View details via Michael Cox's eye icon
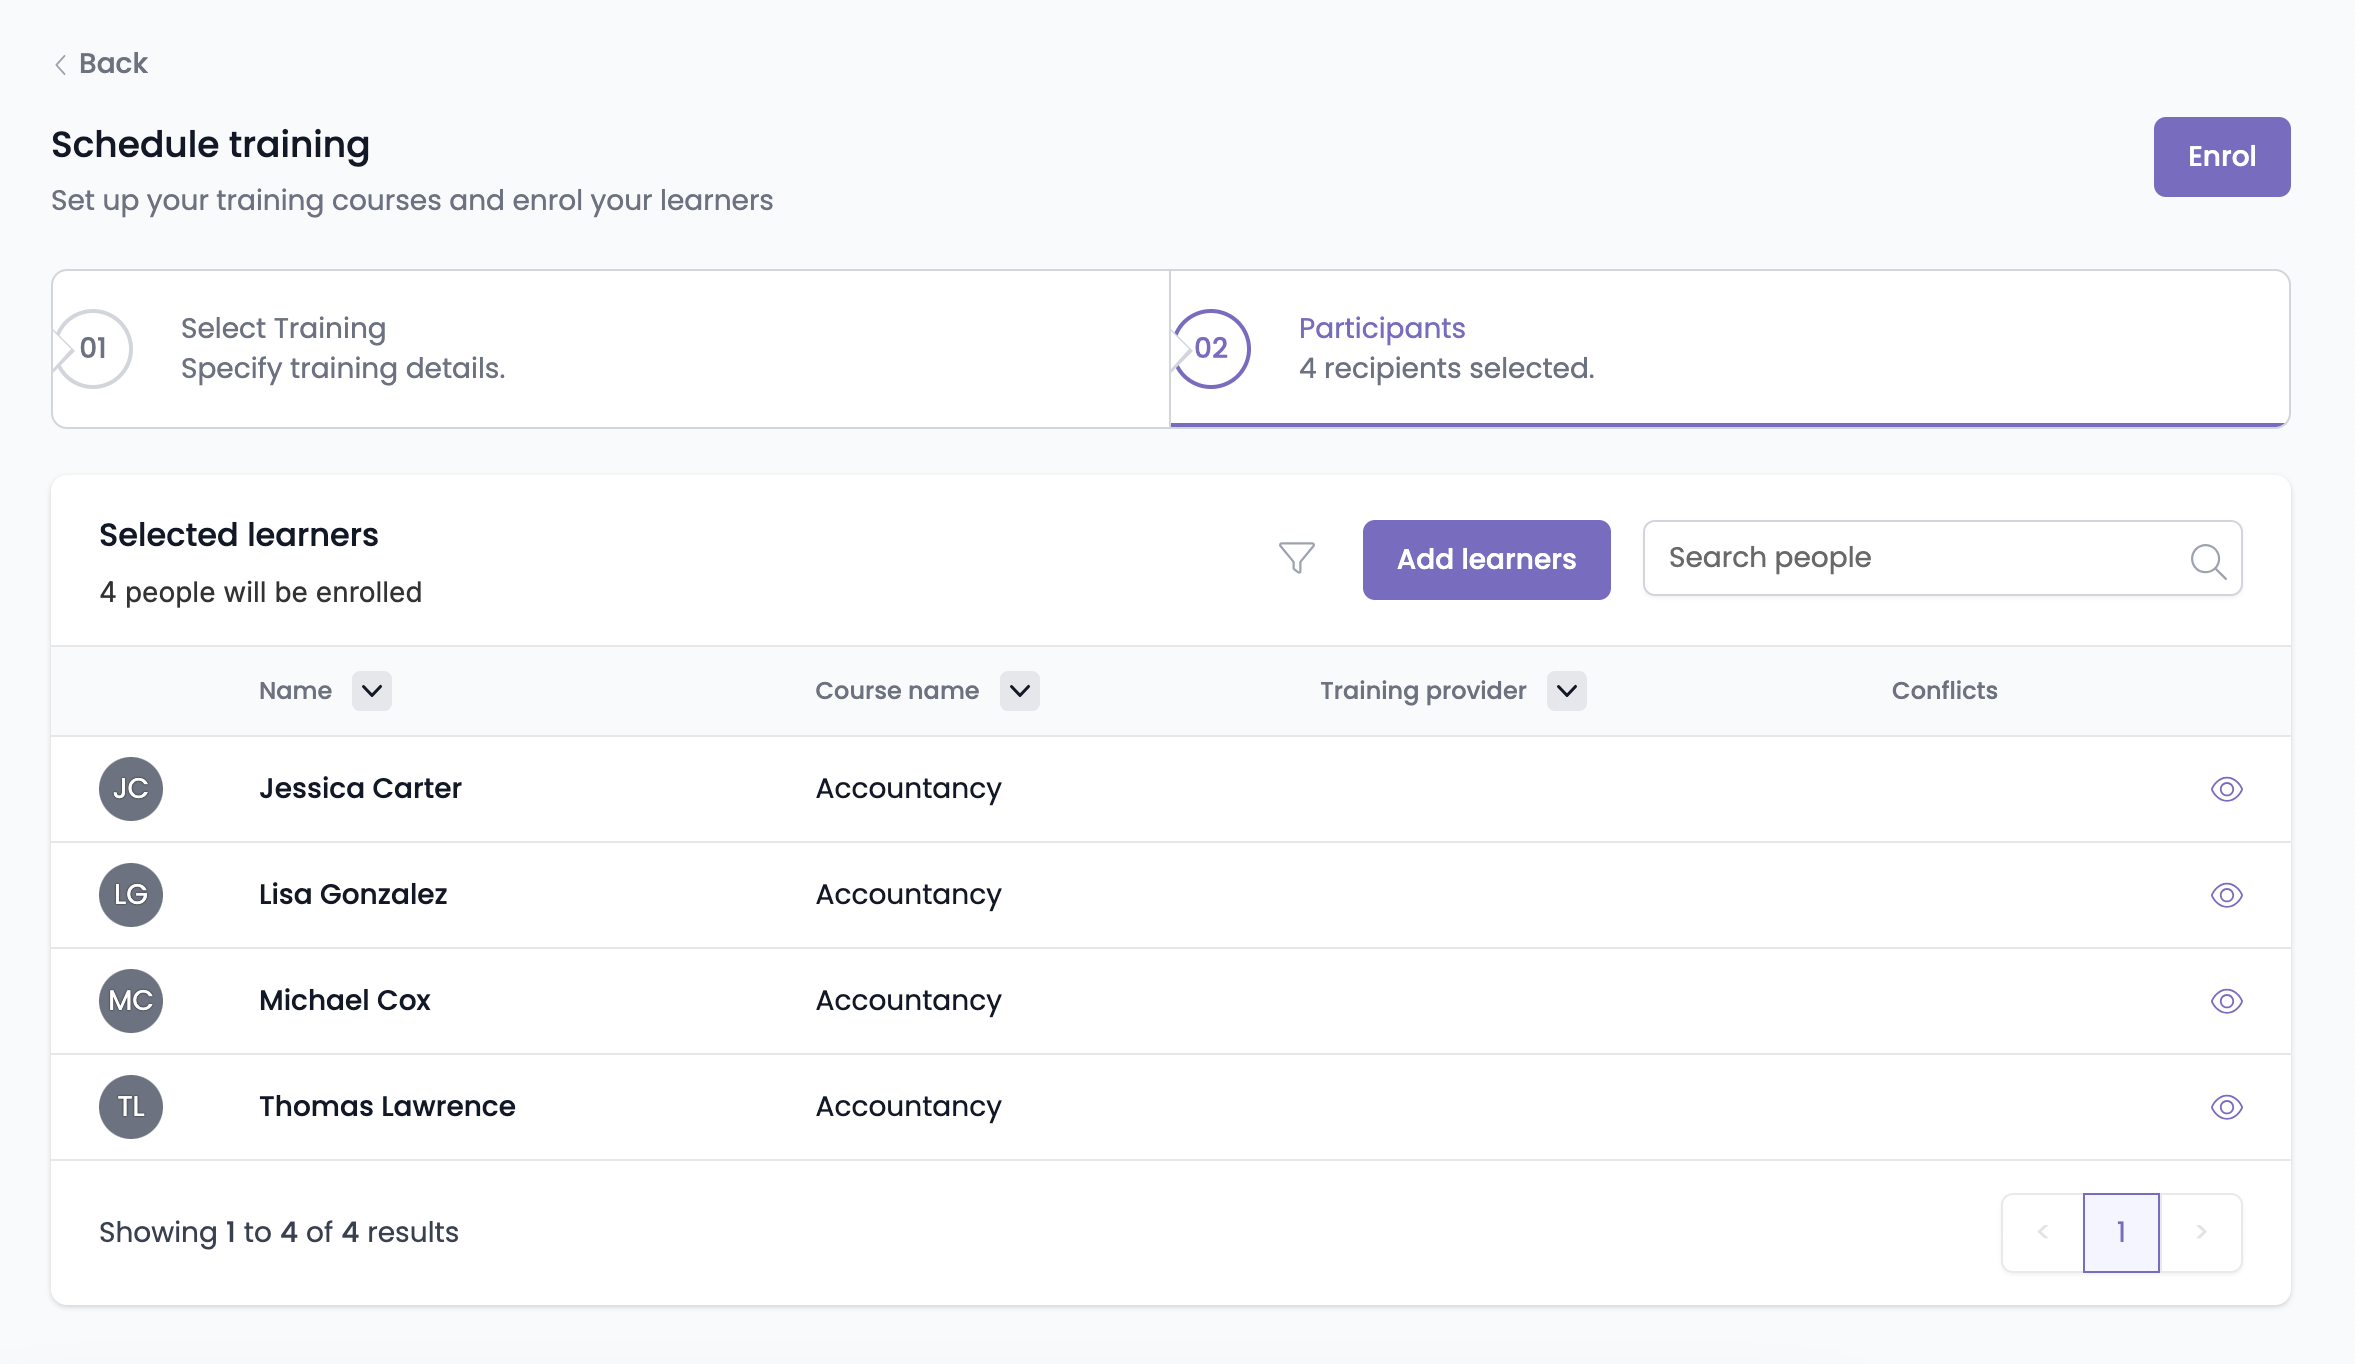2355x1364 pixels. click(x=2226, y=1001)
